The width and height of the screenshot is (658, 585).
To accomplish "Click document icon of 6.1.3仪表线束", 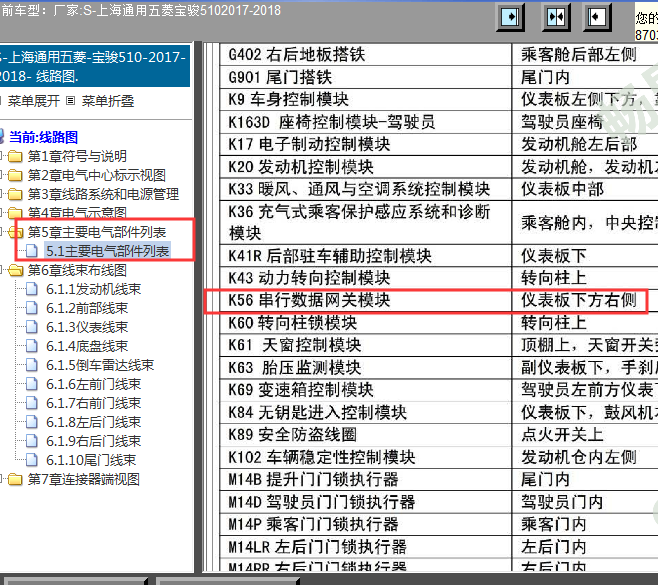I will [32, 327].
